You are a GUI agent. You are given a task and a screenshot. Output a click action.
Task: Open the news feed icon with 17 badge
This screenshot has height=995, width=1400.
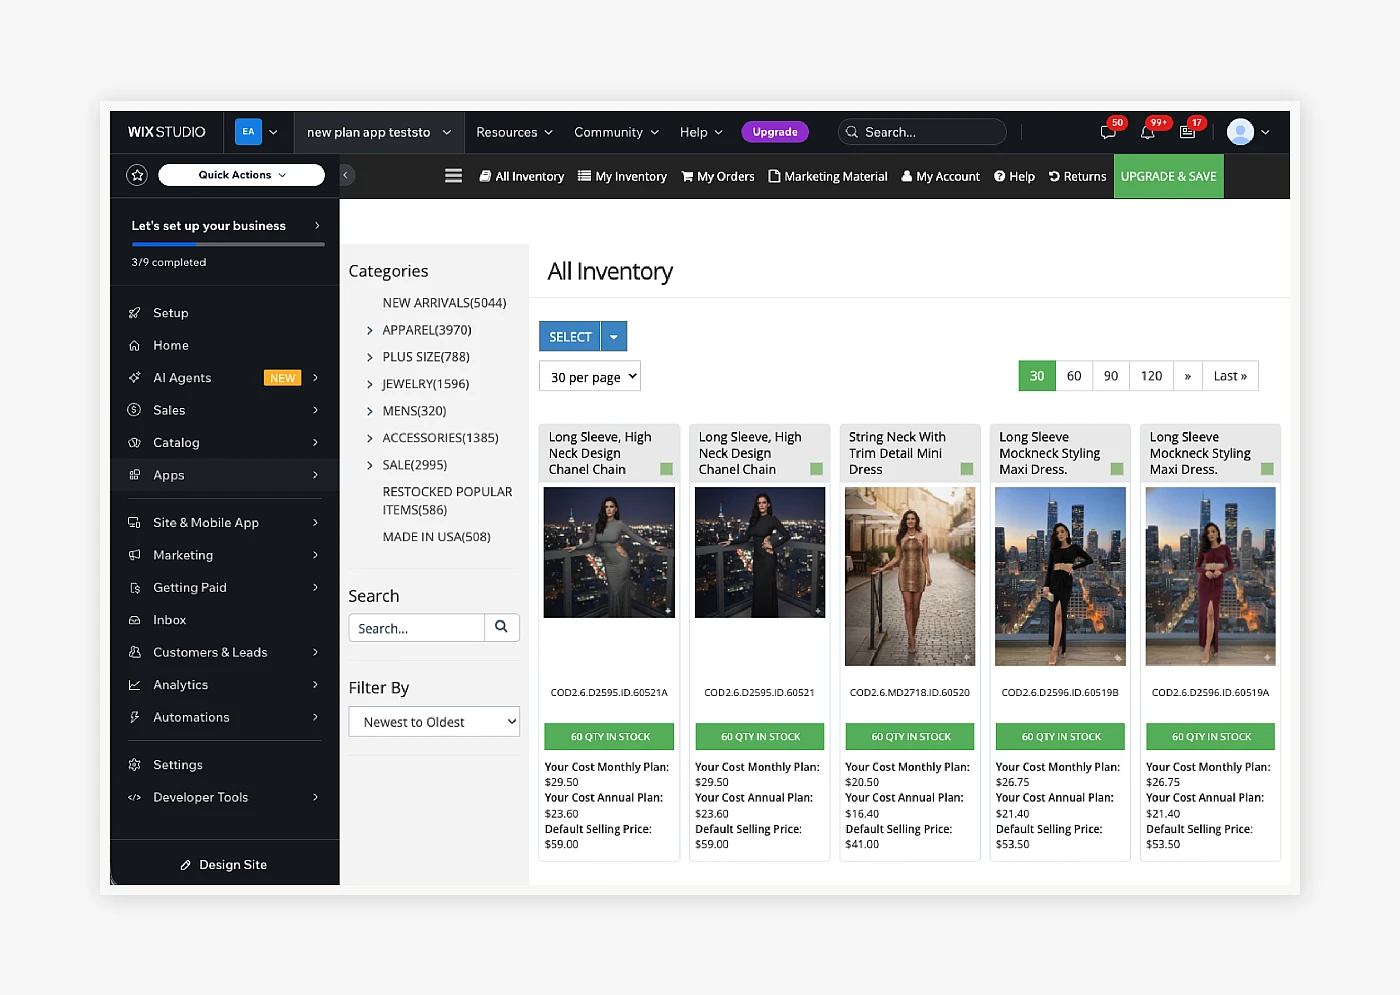[1188, 132]
